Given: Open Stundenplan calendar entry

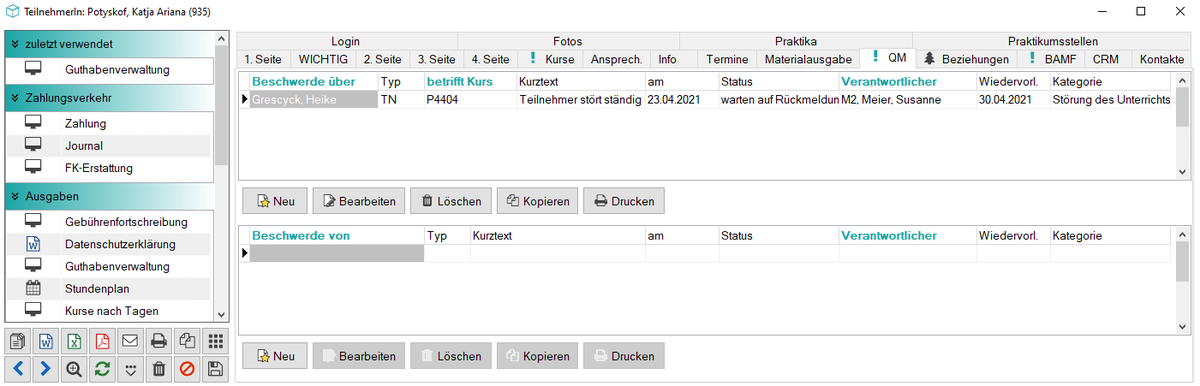Looking at the screenshot, I should tap(109, 289).
